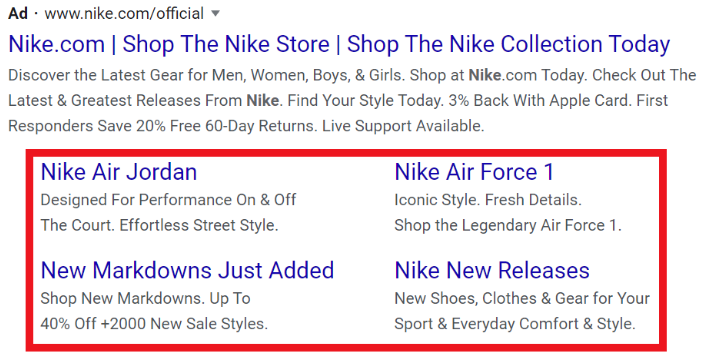Click The Court. Effortless Street Style. line
Image resolution: width=710 pixels, height=362 pixels.
[159, 225]
